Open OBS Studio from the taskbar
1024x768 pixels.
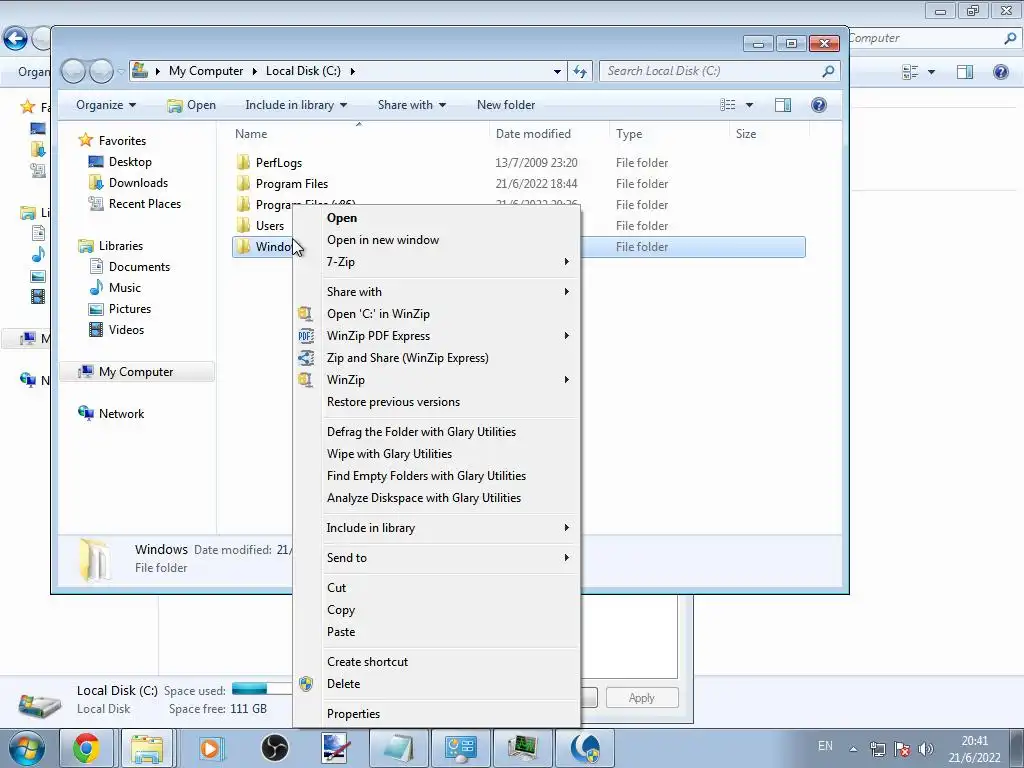click(x=275, y=748)
